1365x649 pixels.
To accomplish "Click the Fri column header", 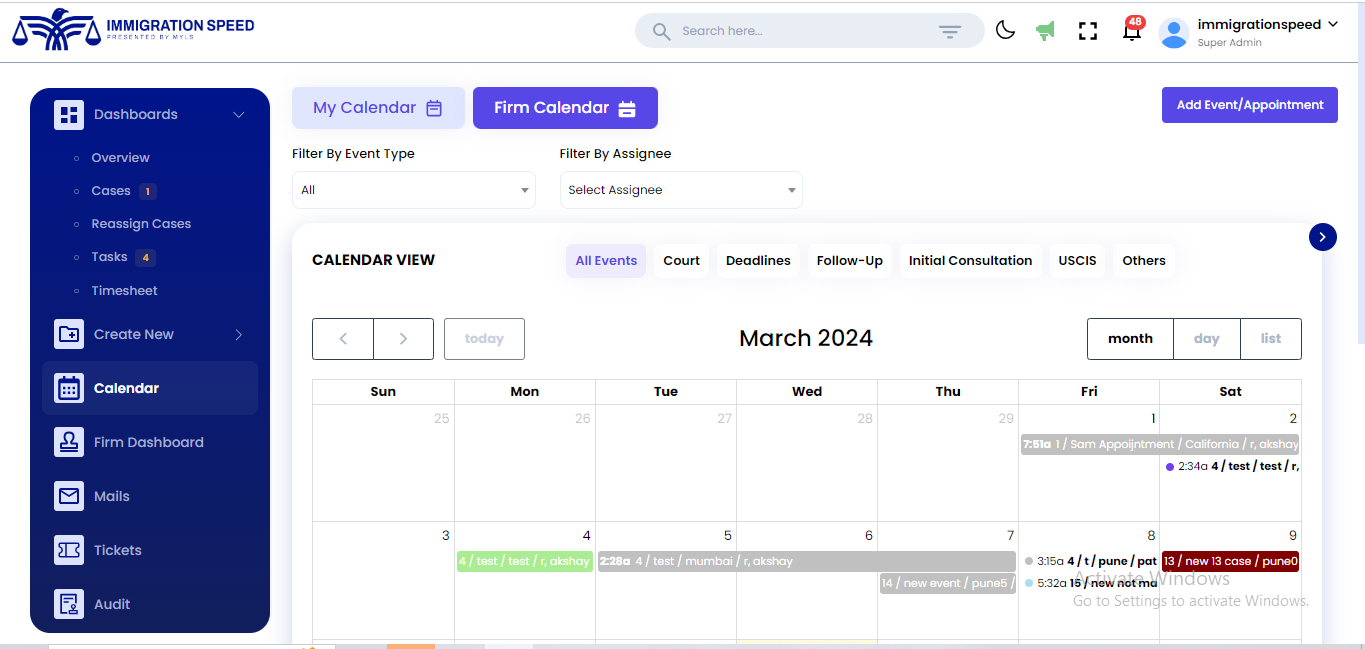I will coord(1089,392).
